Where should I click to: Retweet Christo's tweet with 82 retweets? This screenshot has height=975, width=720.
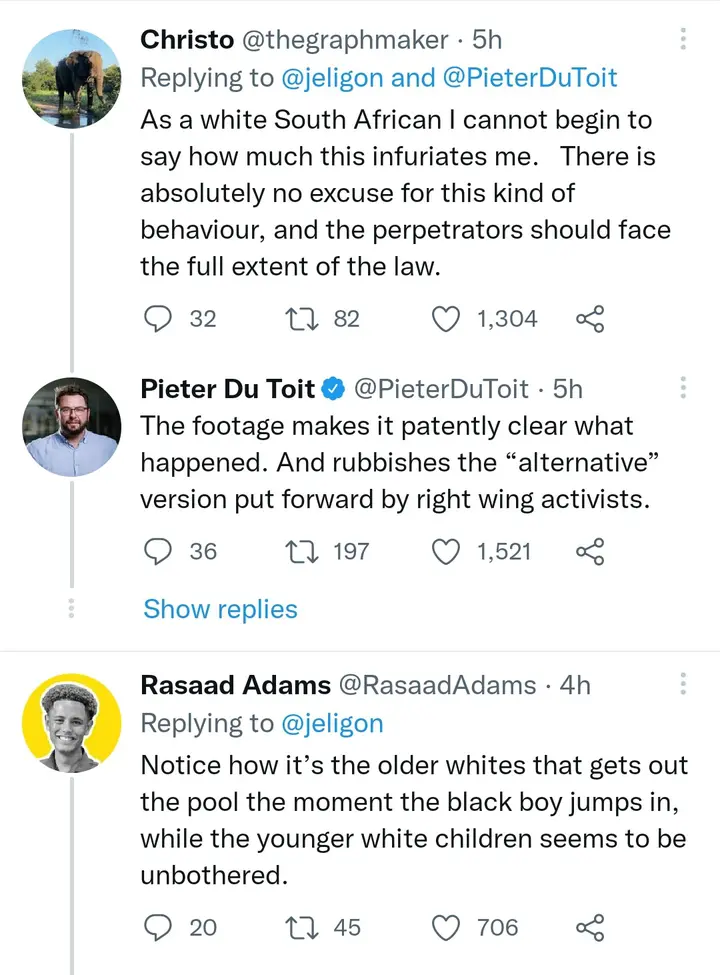(299, 319)
